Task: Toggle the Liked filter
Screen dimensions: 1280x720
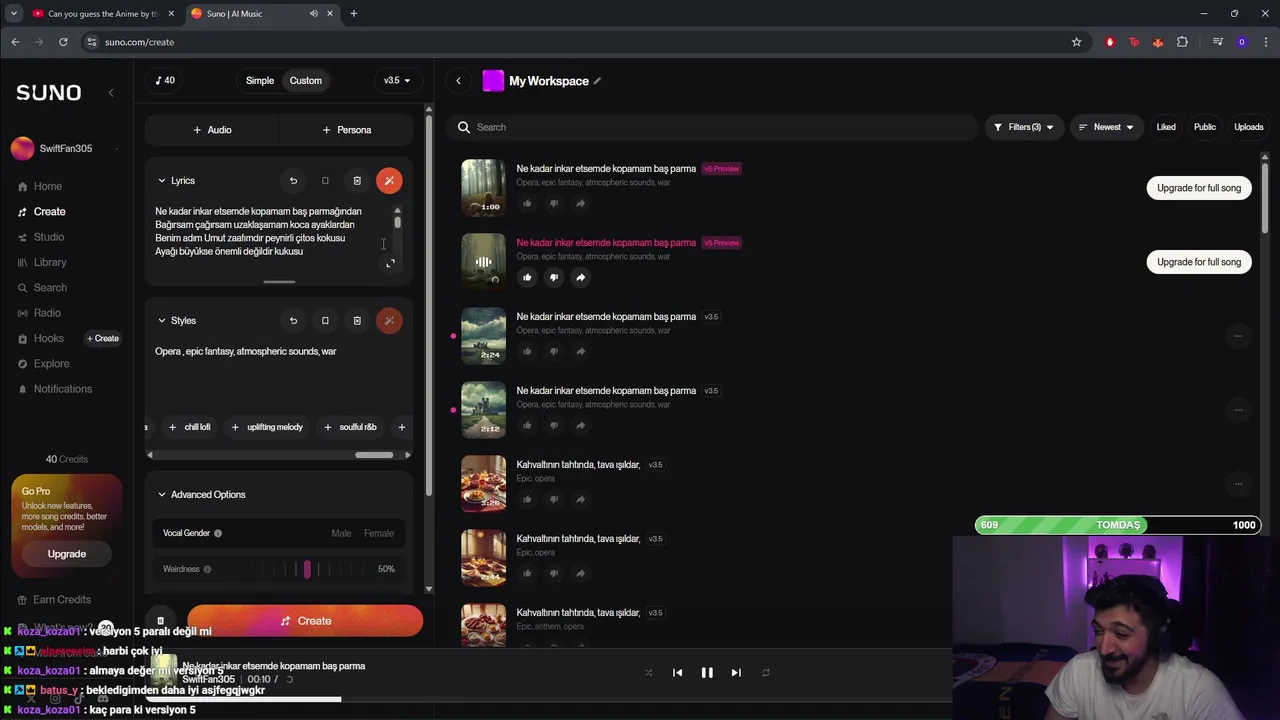Action: click(1166, 127)
